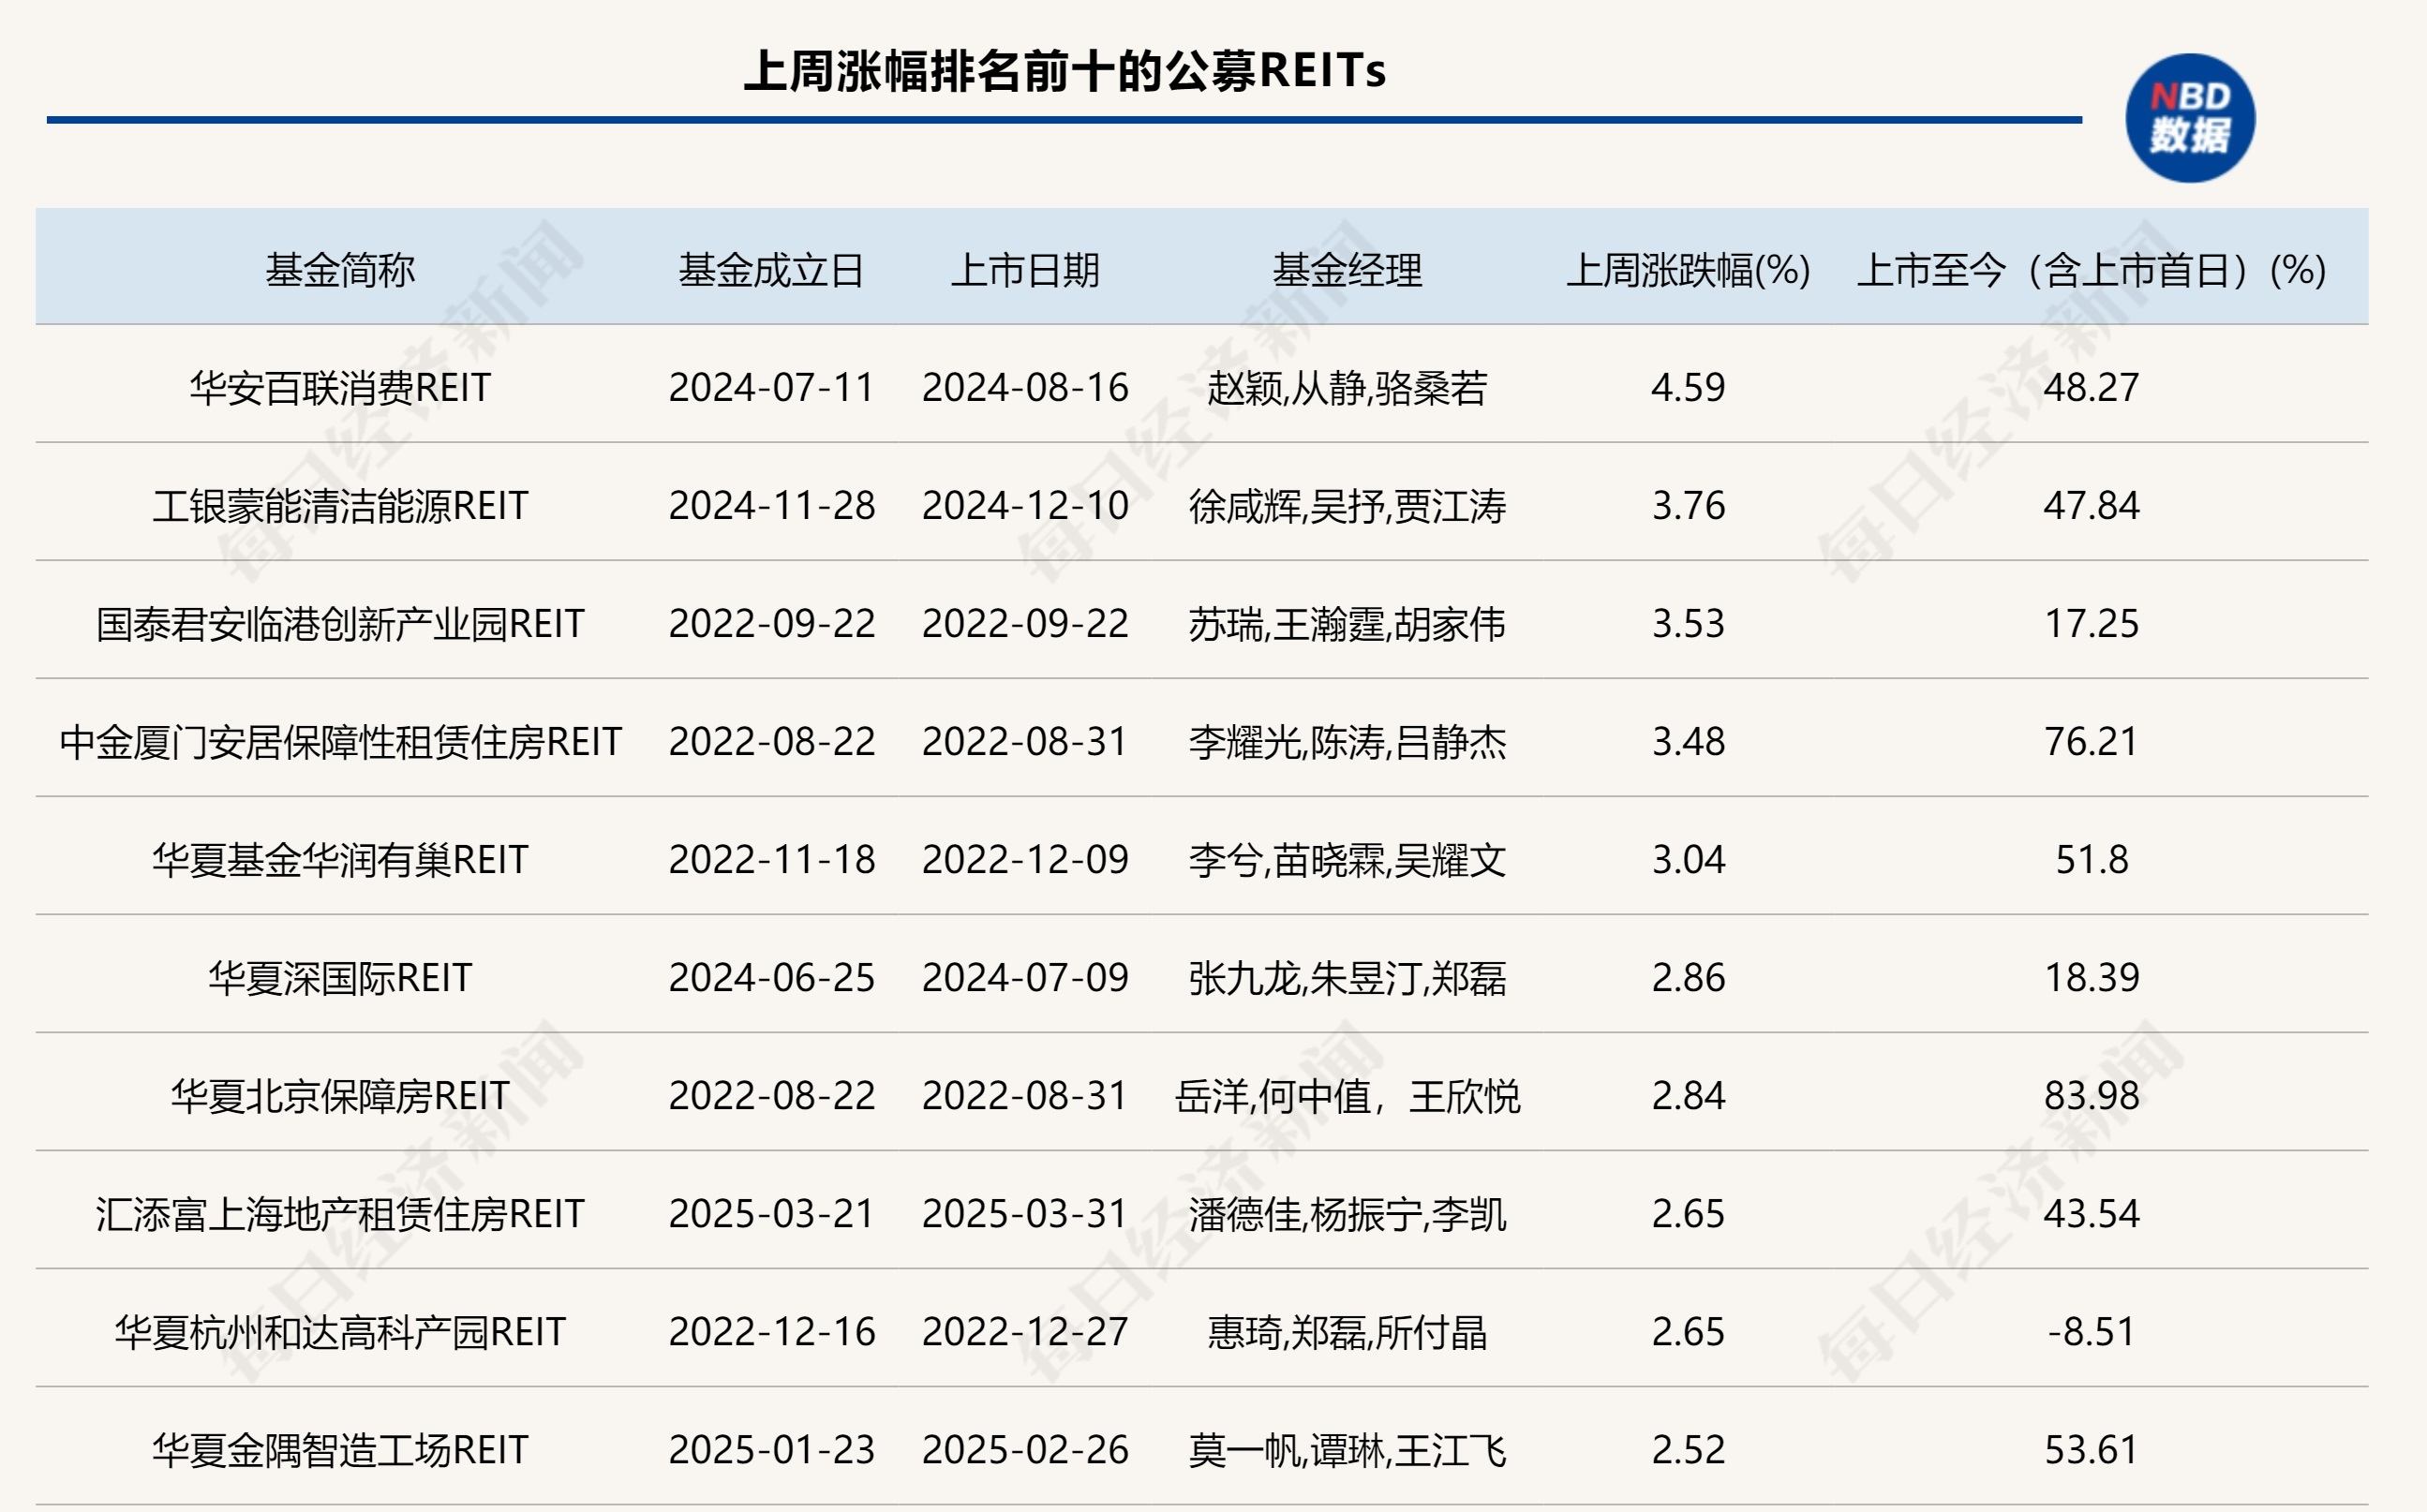Click the 上周涨跌幅(%) column header

(x=1688, y=270)
